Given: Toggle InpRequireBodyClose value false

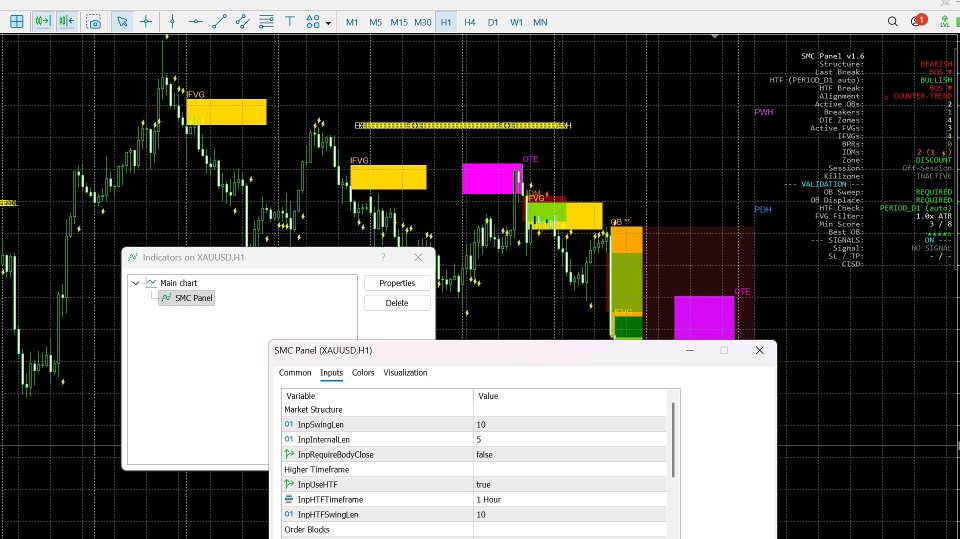Looking at the screenshot, I should pyautogui.click(x=571, y=454).
